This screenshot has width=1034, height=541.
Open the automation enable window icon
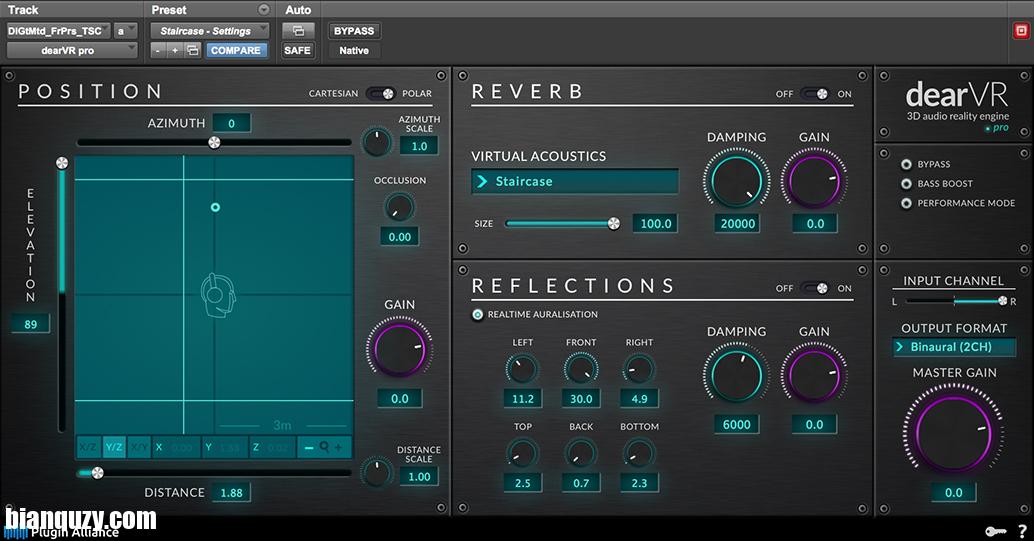pyautogui.click(x=298, y=31)
